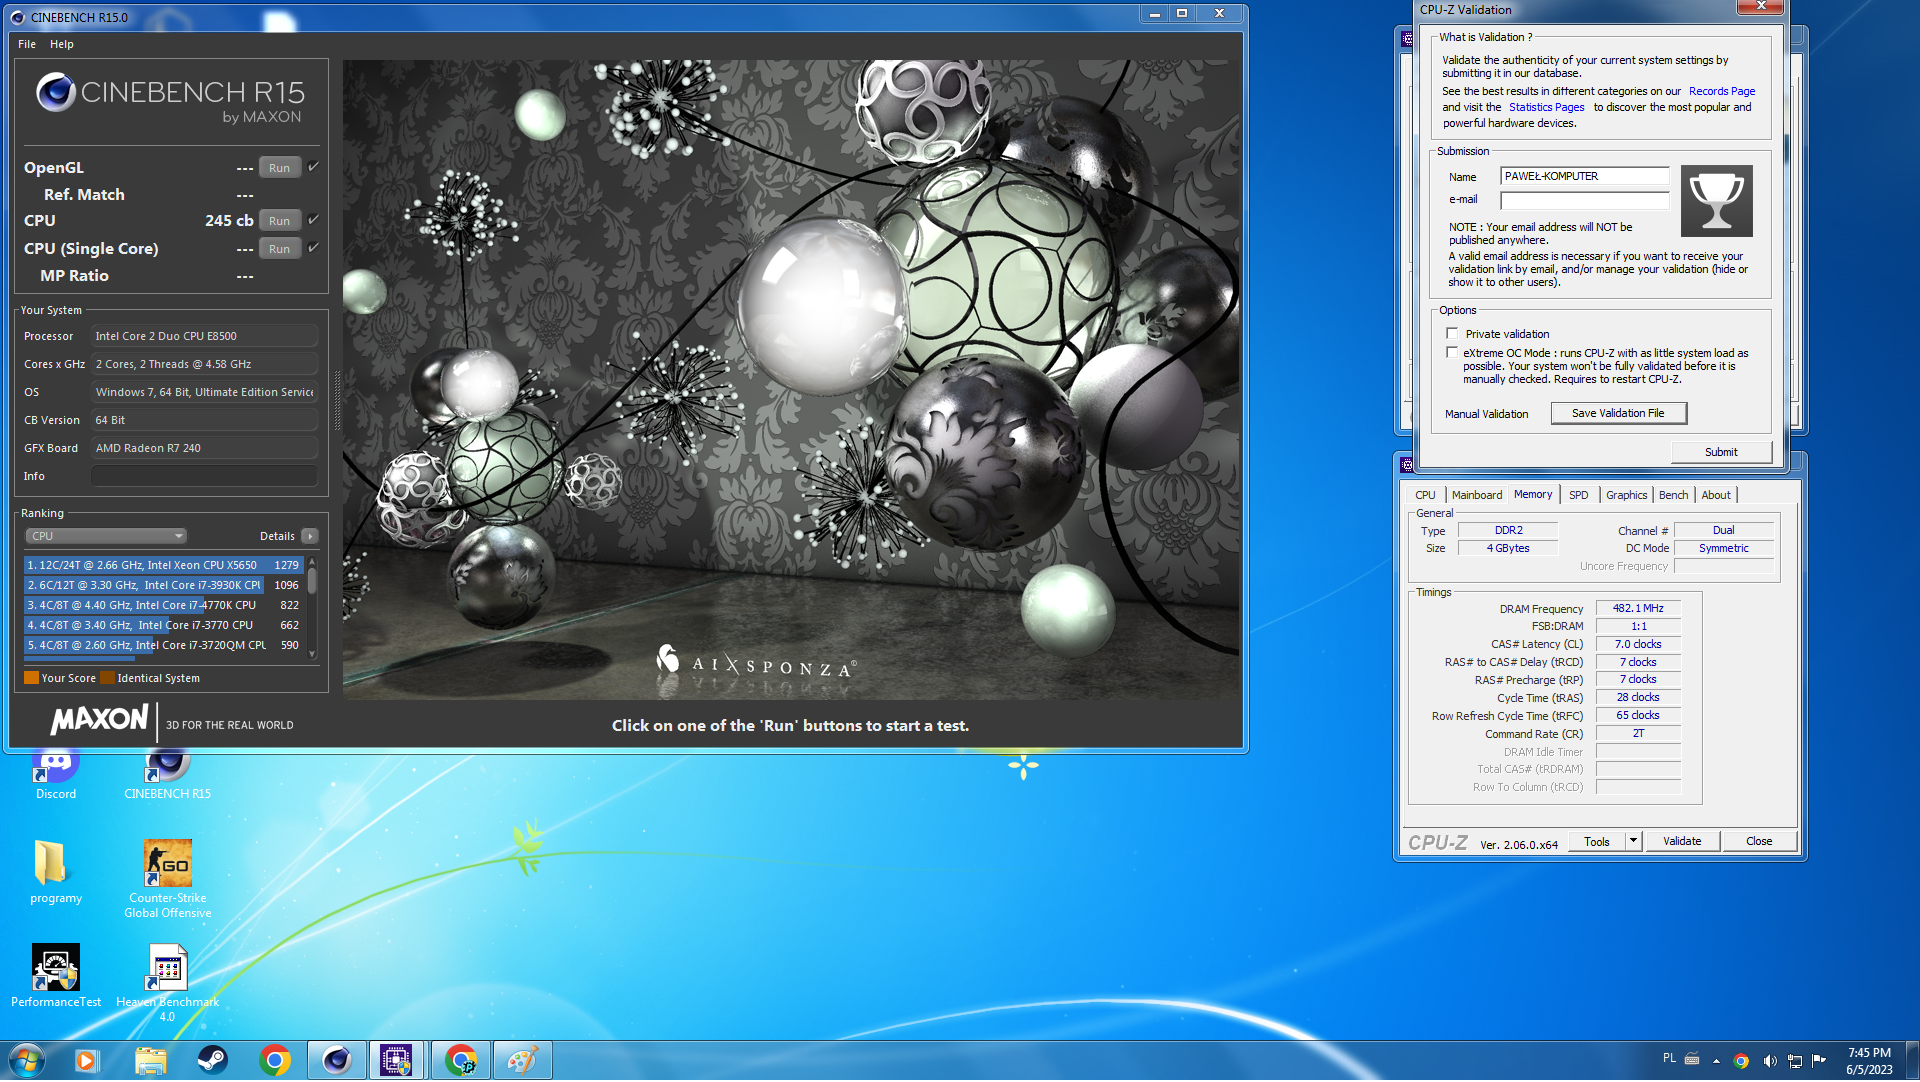Open the network tray icon

[x=1795, y=1062]
